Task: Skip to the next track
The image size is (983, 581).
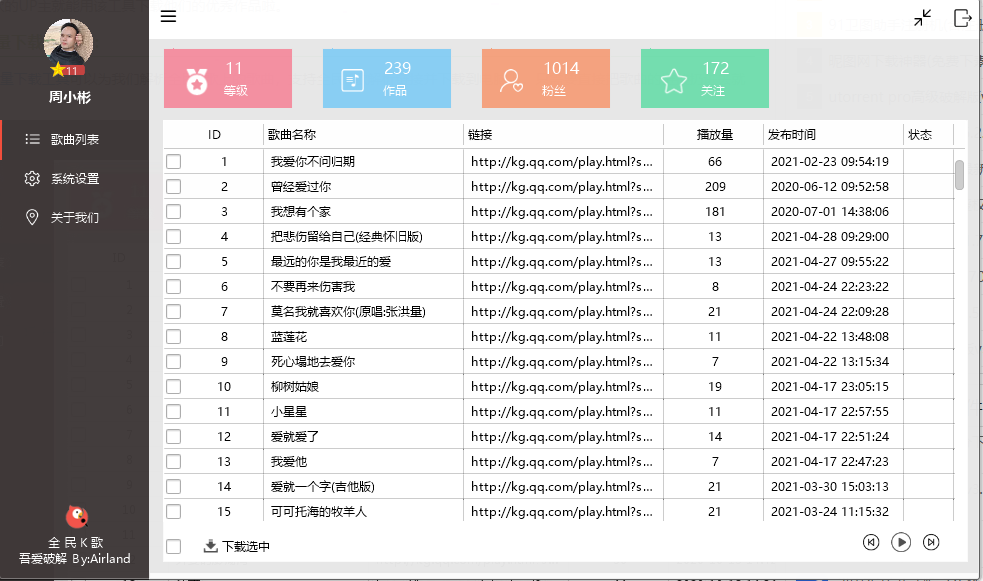Action: 931,542
